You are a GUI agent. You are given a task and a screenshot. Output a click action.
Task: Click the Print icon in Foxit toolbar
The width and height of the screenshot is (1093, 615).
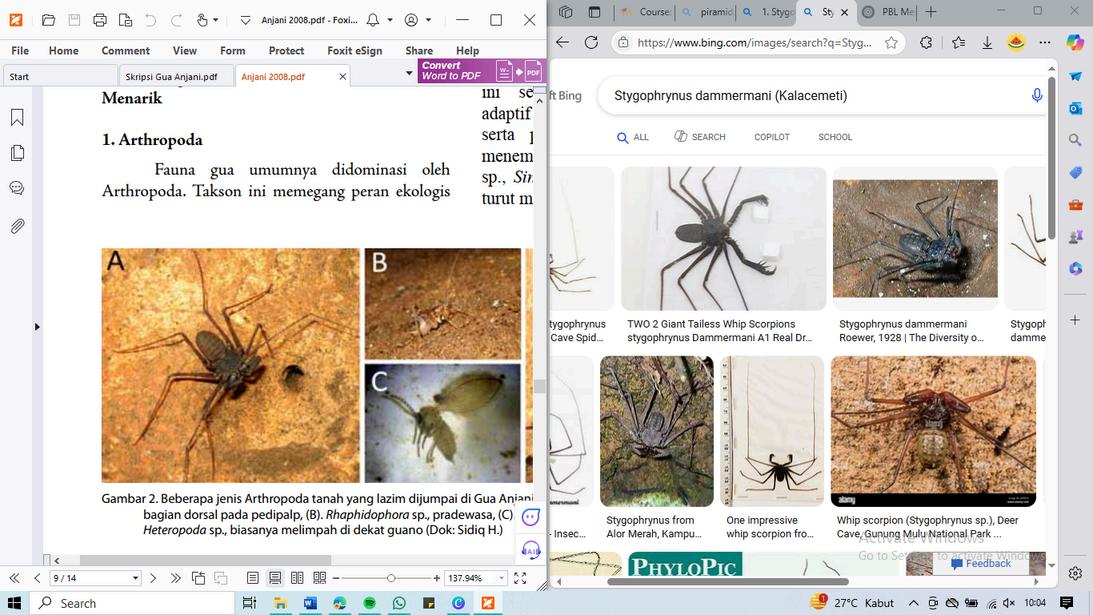pos(99,20)
